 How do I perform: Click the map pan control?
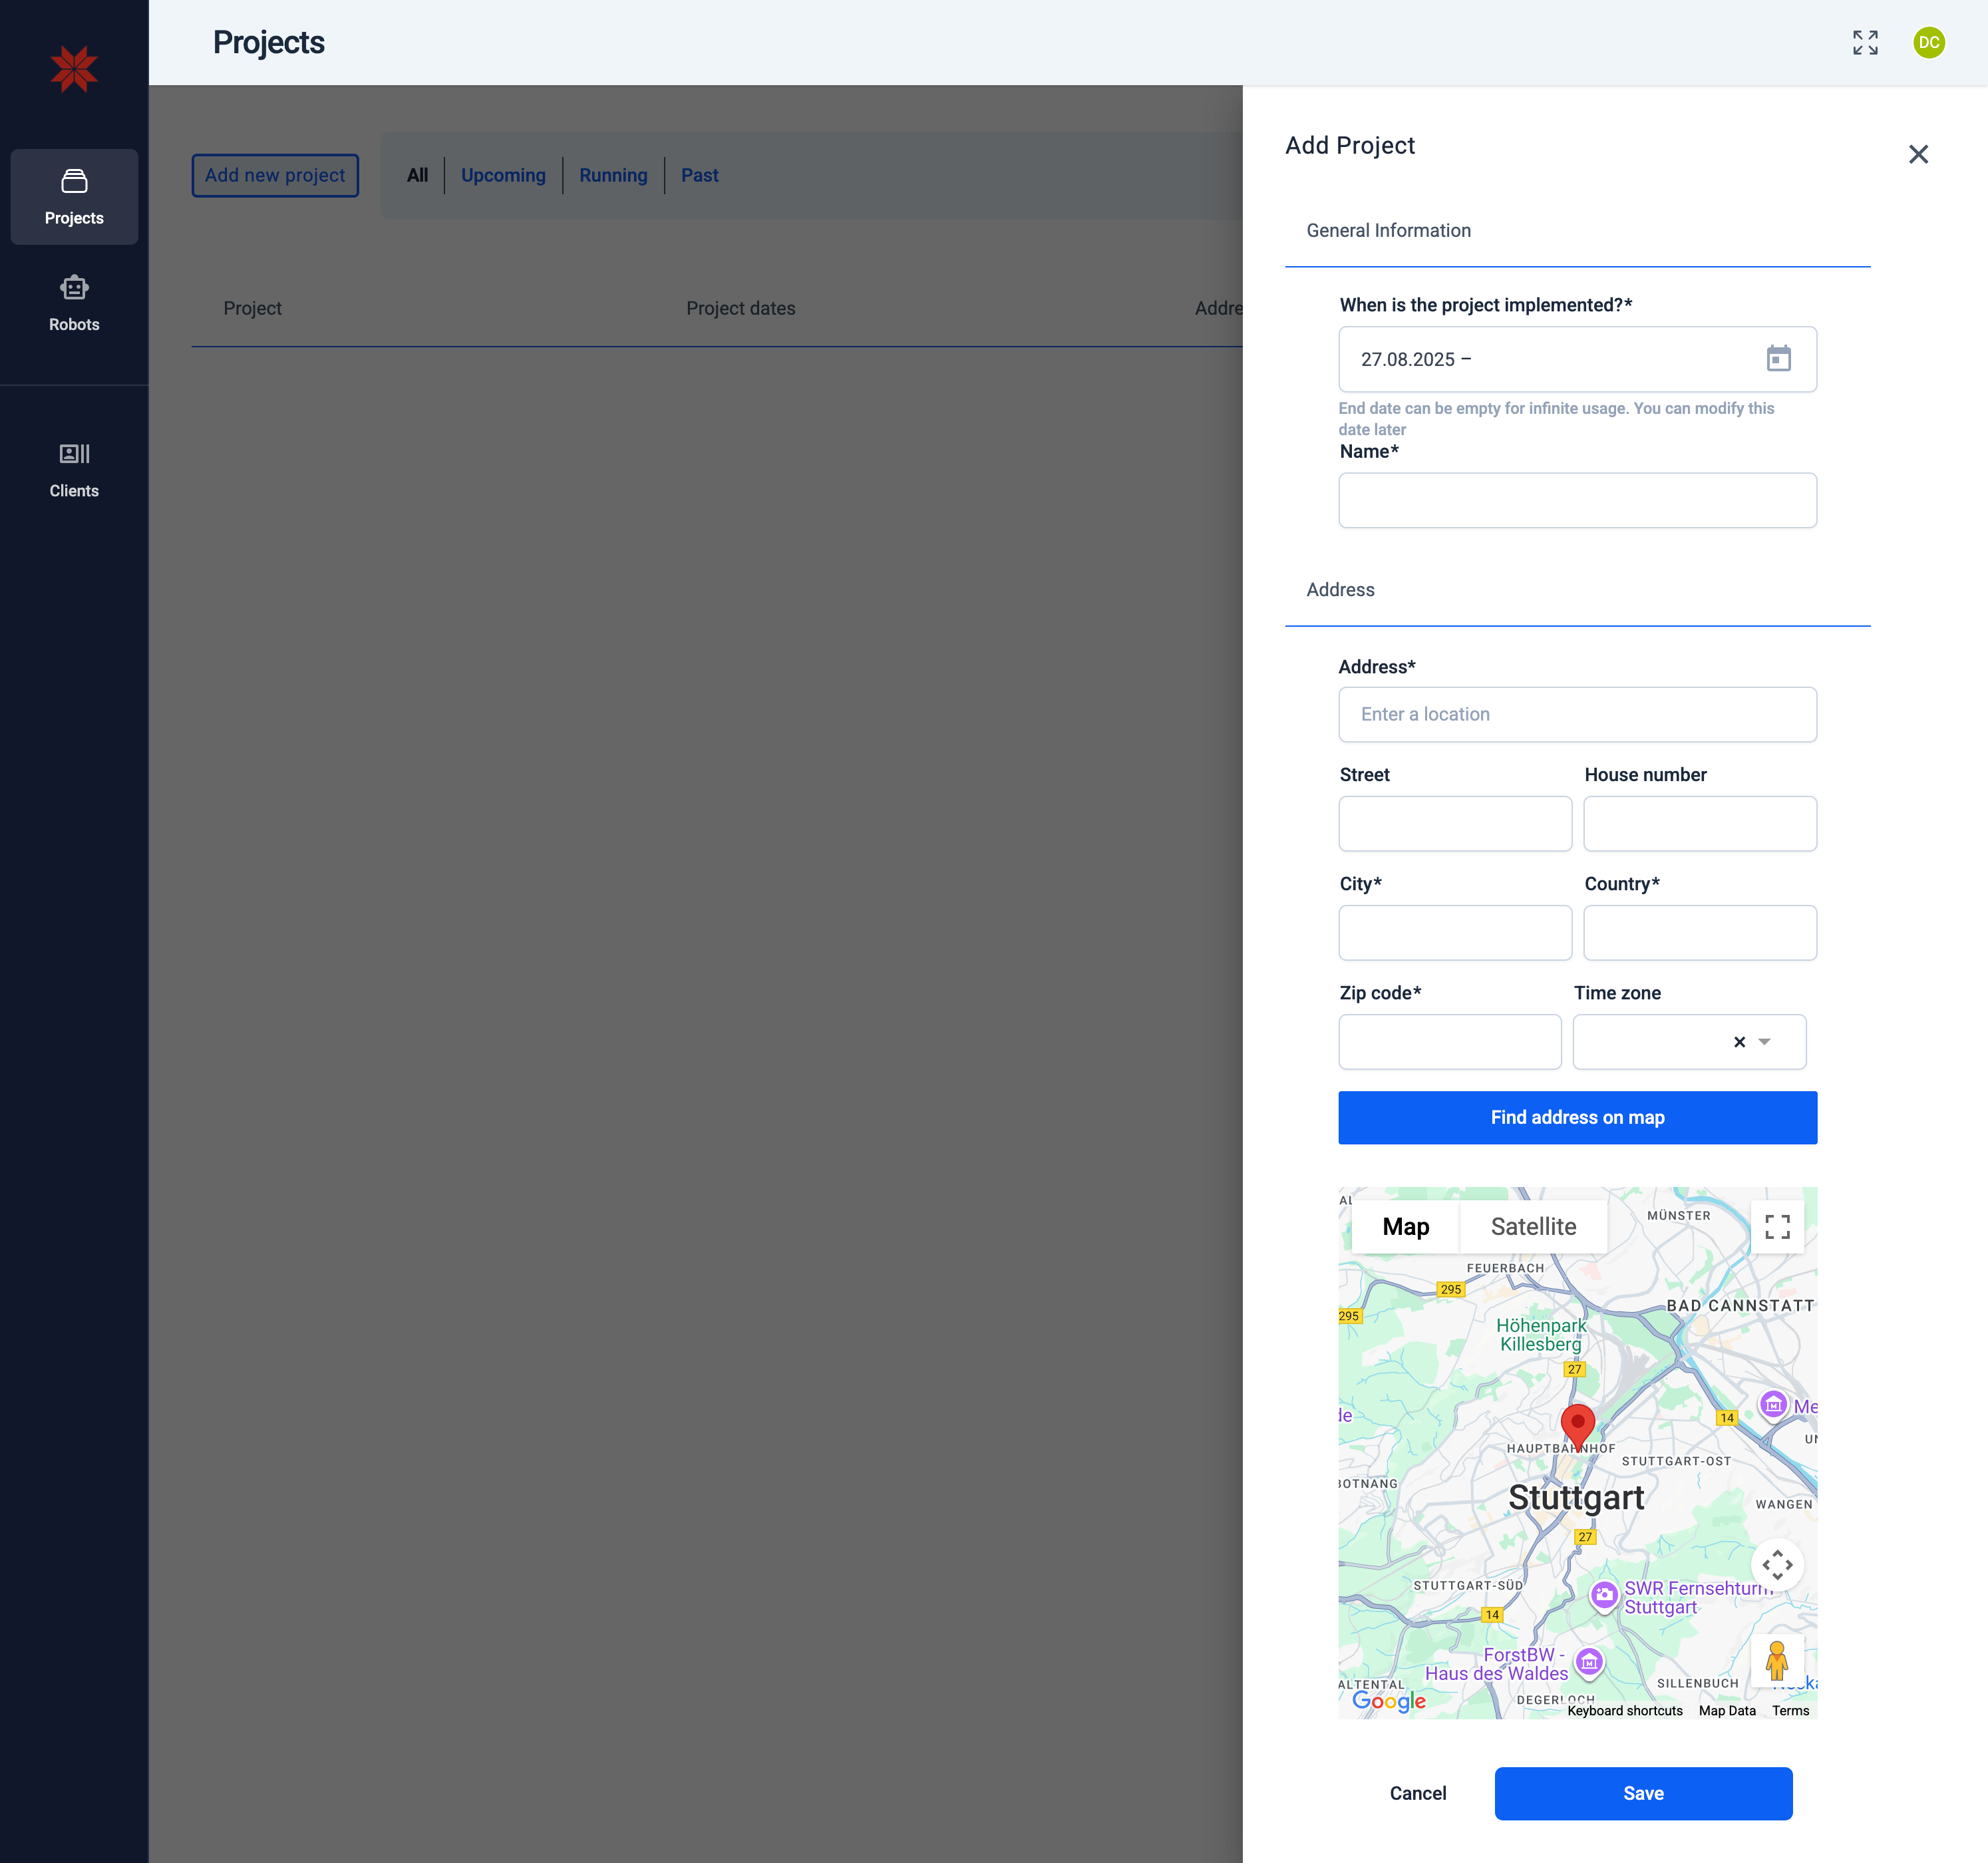tap(1778, 1565)
